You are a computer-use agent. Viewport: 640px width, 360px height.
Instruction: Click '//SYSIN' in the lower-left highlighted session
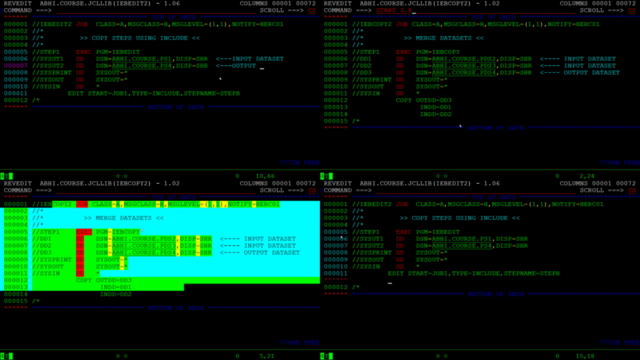pos(46,273)
